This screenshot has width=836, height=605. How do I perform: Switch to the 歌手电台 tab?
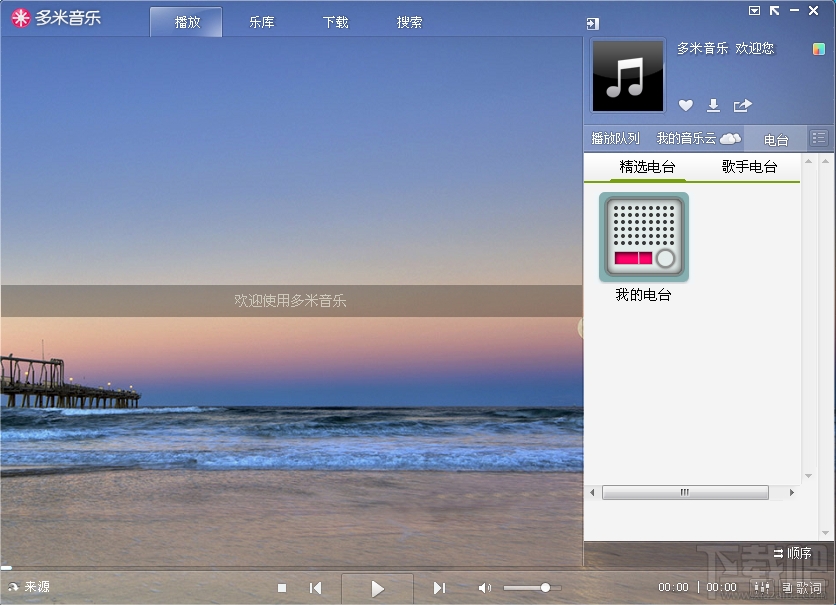pos(749,167)
